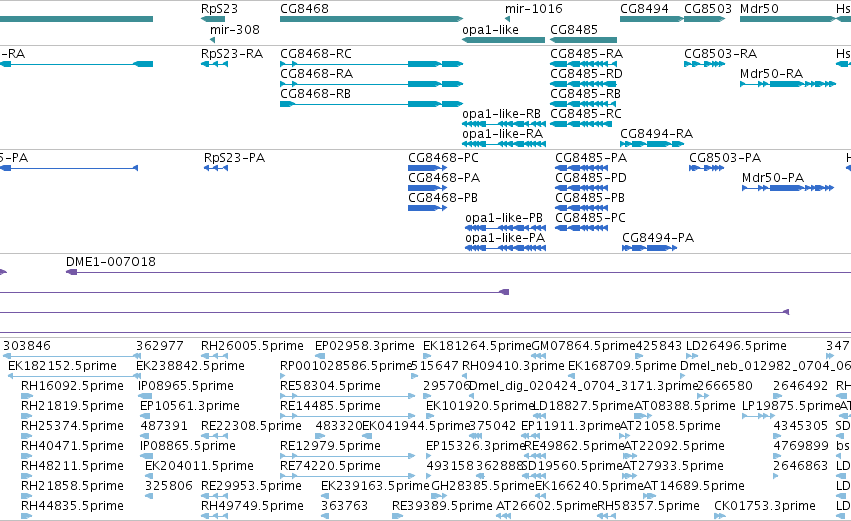Click transcript CG8485-RD
Screen dimensions: 851x521
(x=586, y=73)
